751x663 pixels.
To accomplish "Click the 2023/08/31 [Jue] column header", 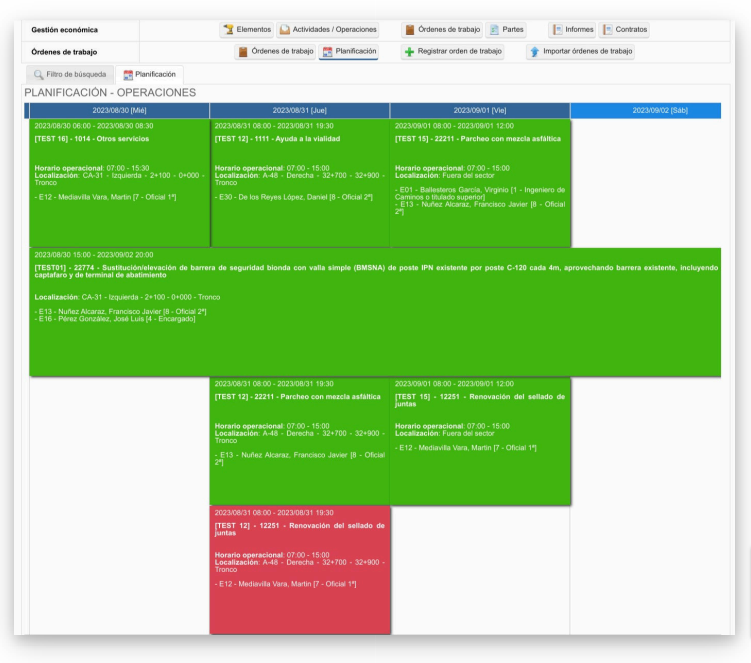I will tap(299, 110).
